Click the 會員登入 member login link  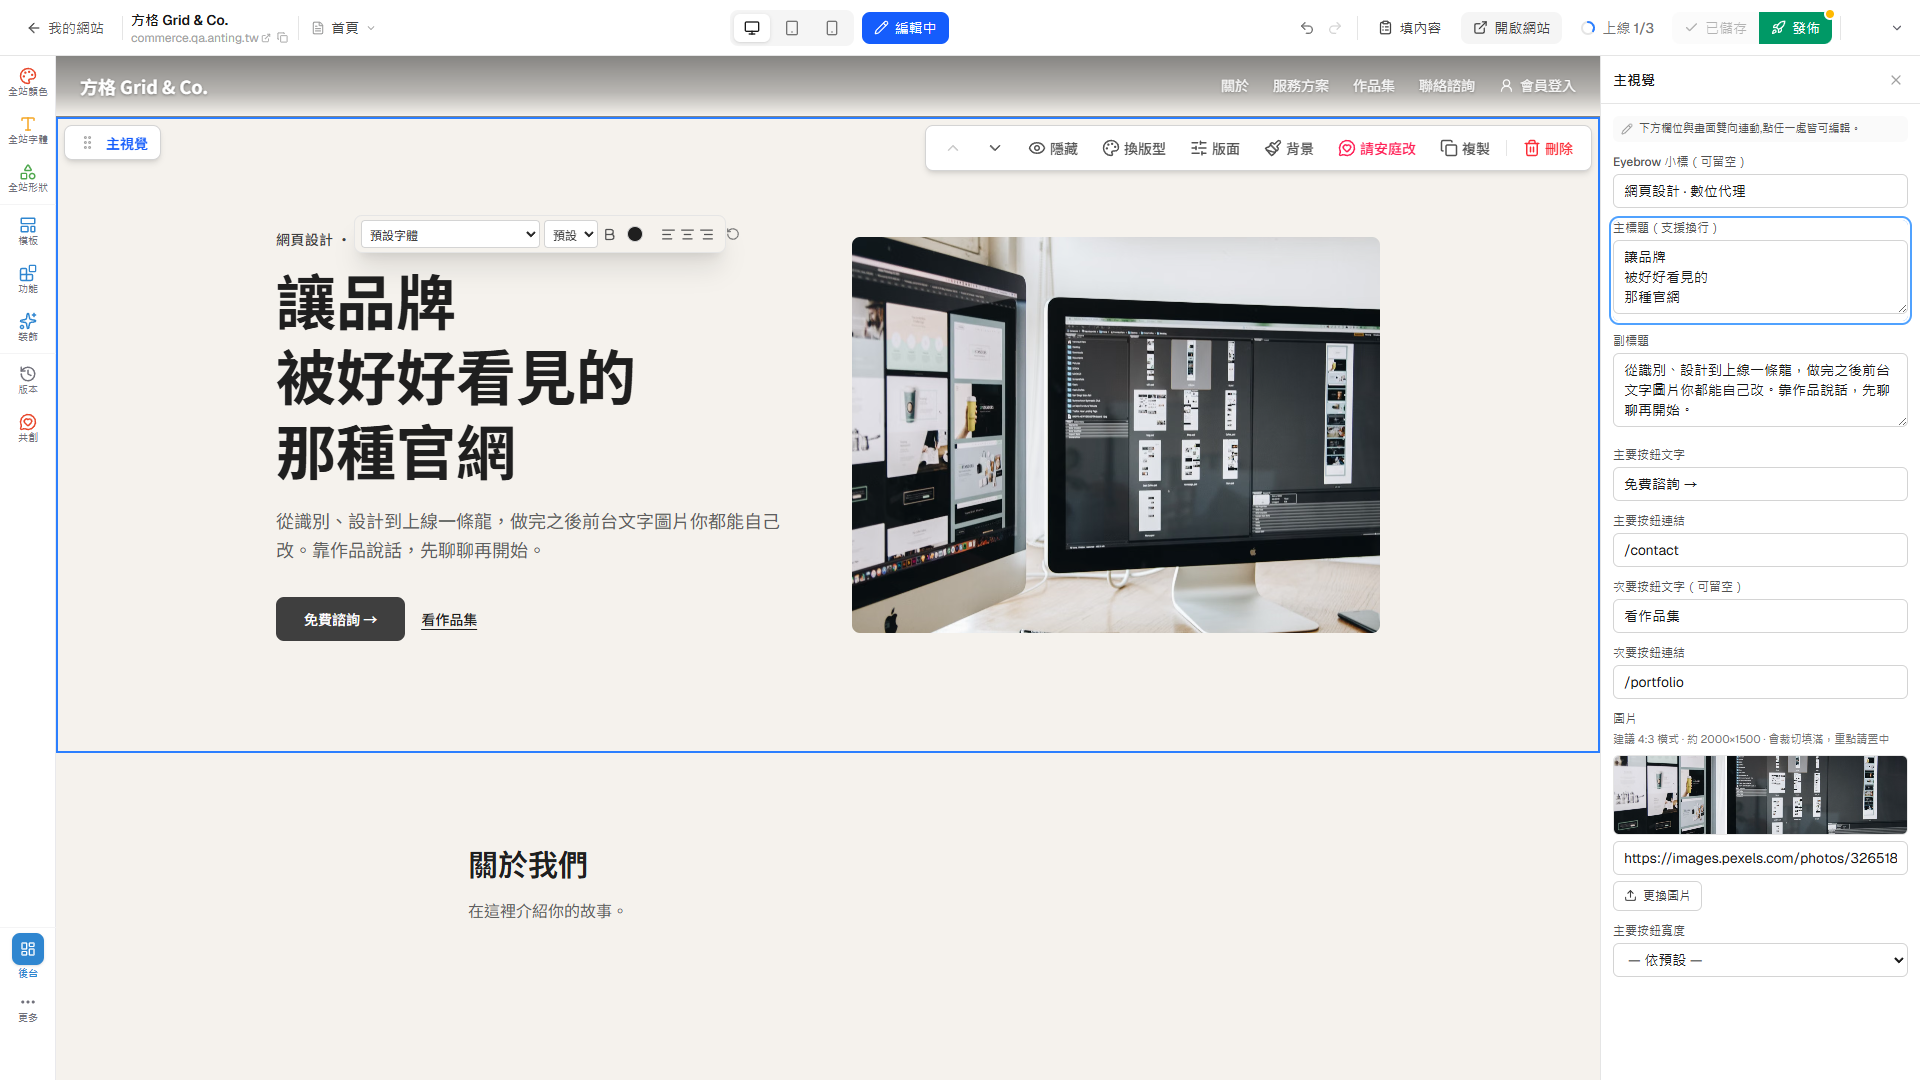point(1537,86)
